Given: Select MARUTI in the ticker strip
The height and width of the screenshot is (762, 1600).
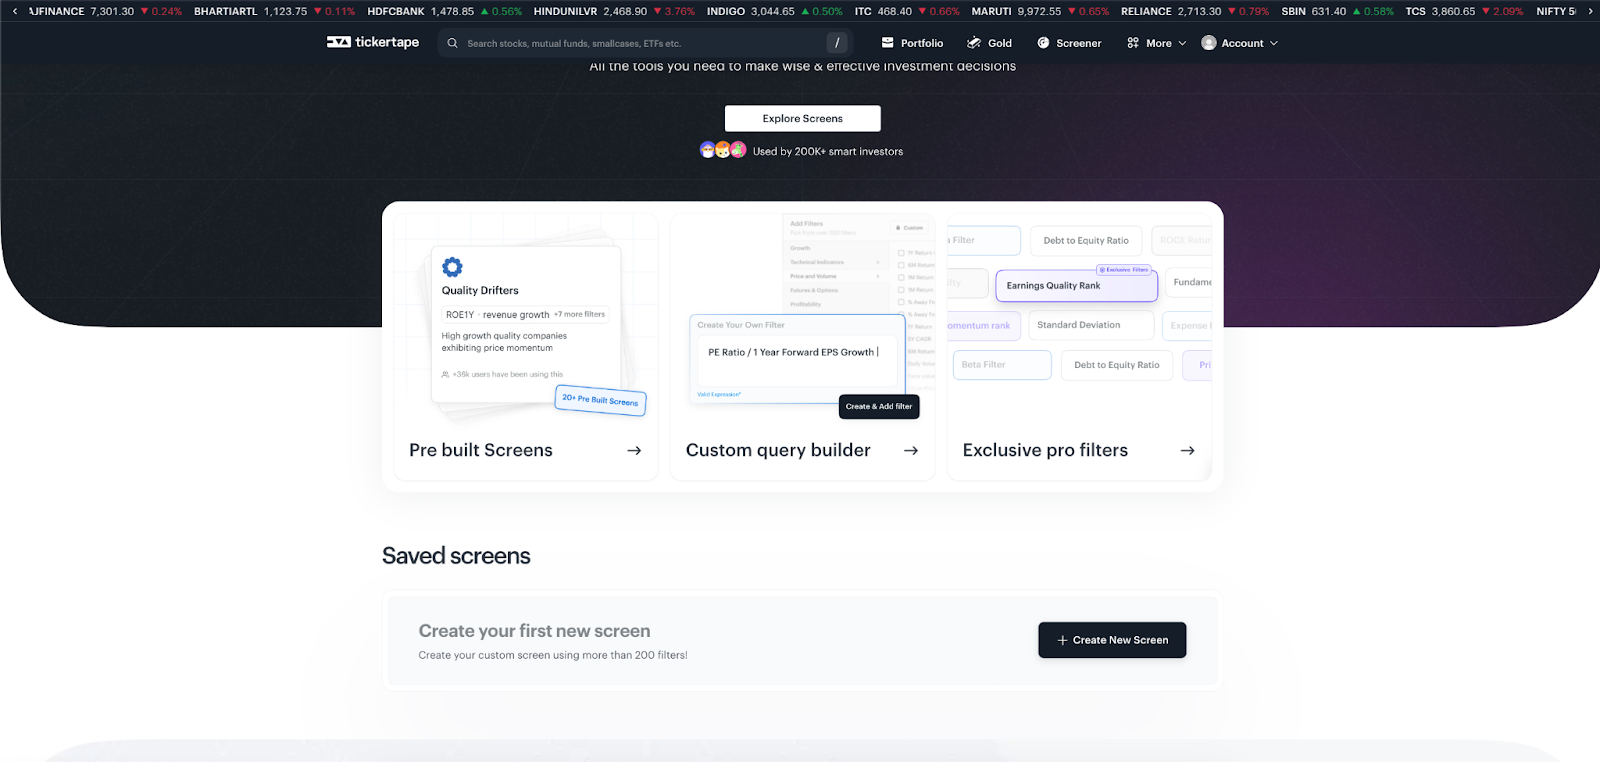Looking at the screenshot, I should click(1040, 11).
